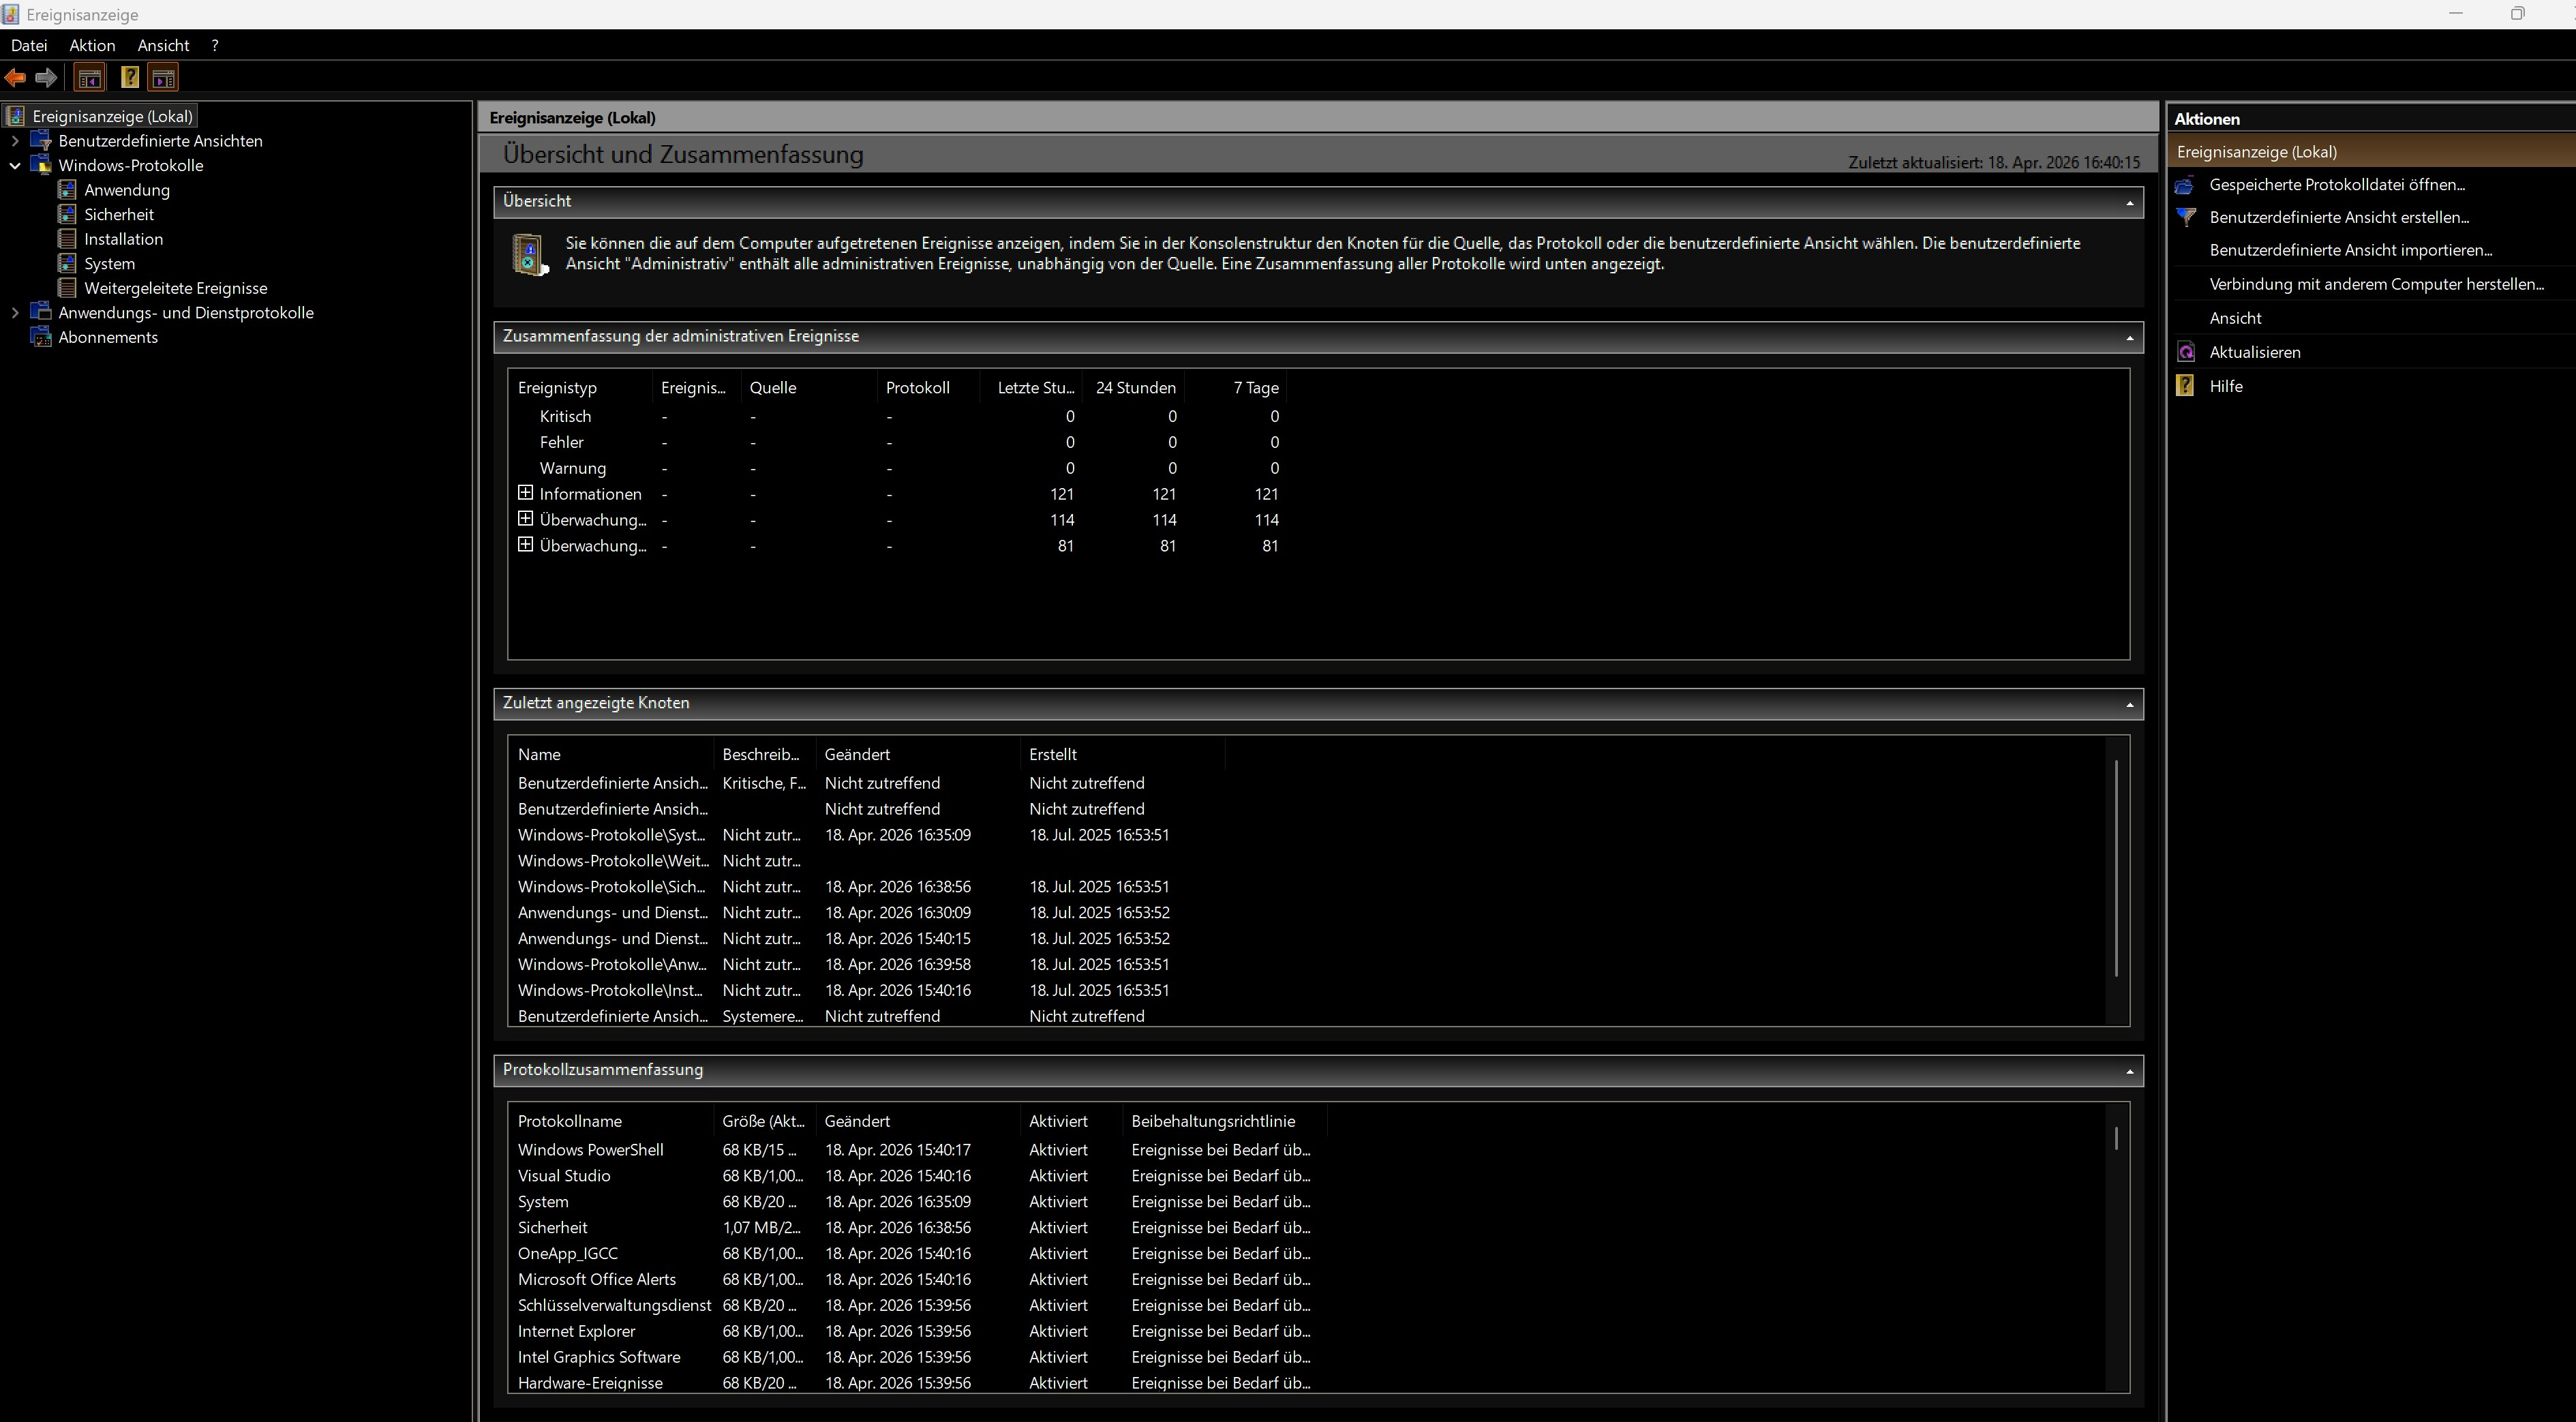Expand the Benutzerdefinierte Ansichten tree node
The image size is (2576, 1422).
(15, 141)
